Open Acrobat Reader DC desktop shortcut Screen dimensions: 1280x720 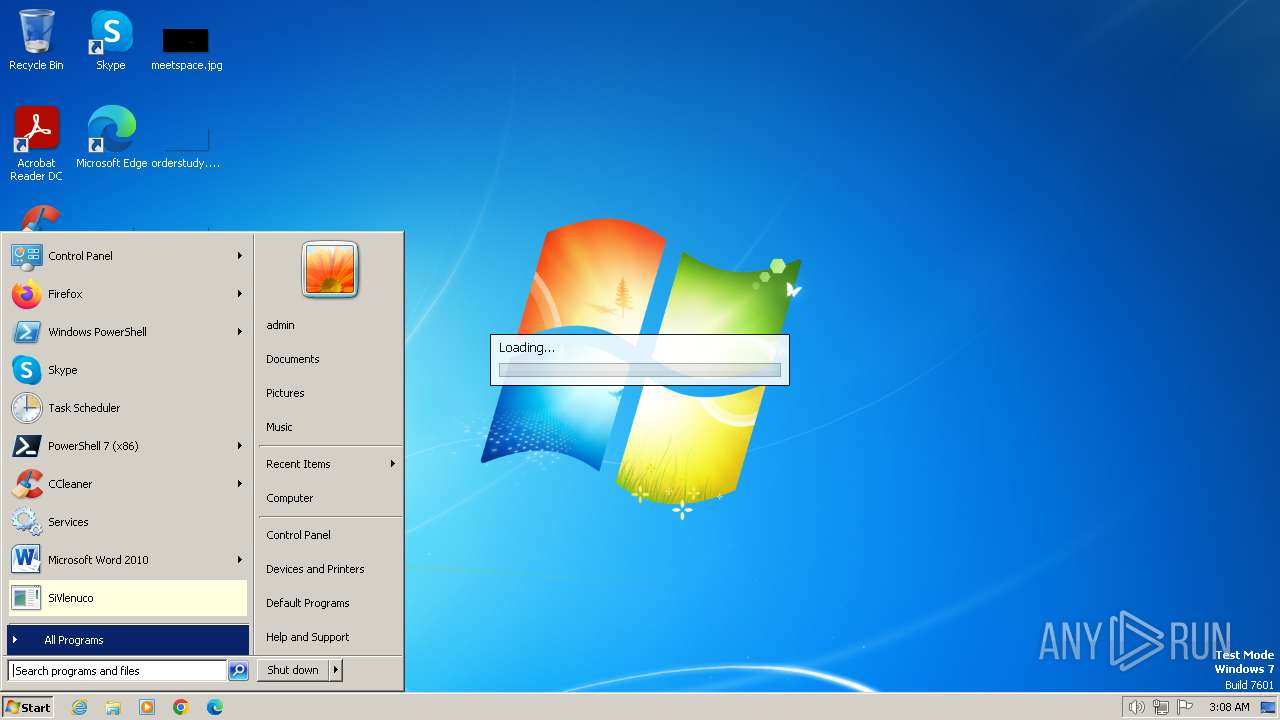37,144
